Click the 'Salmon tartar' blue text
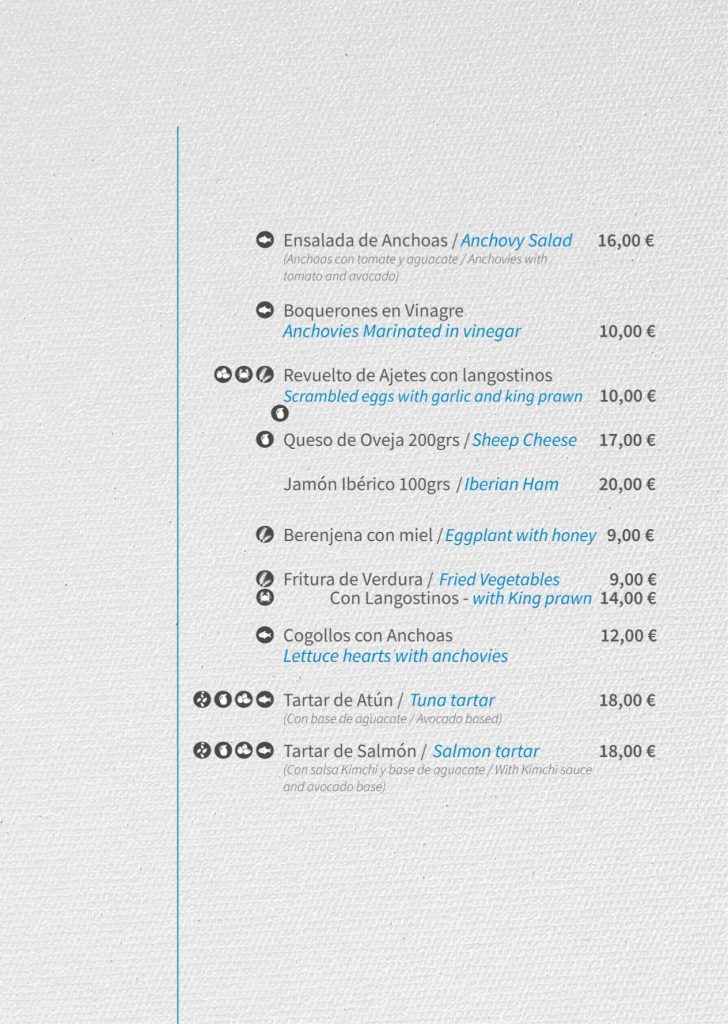This screenshot has height=1024, width=728. pos(486,751)
